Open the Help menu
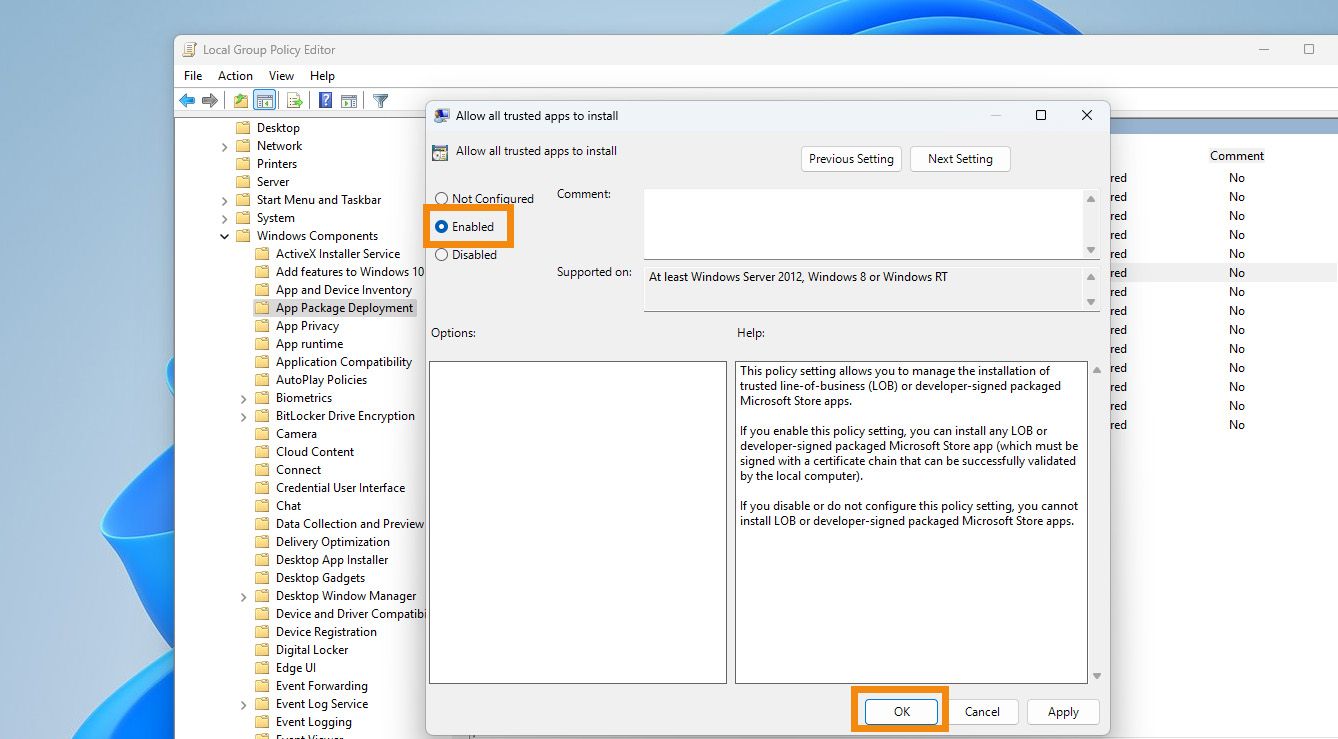Image resolution: width=1338 pixels, height=739 pixels. coord(322,76)
